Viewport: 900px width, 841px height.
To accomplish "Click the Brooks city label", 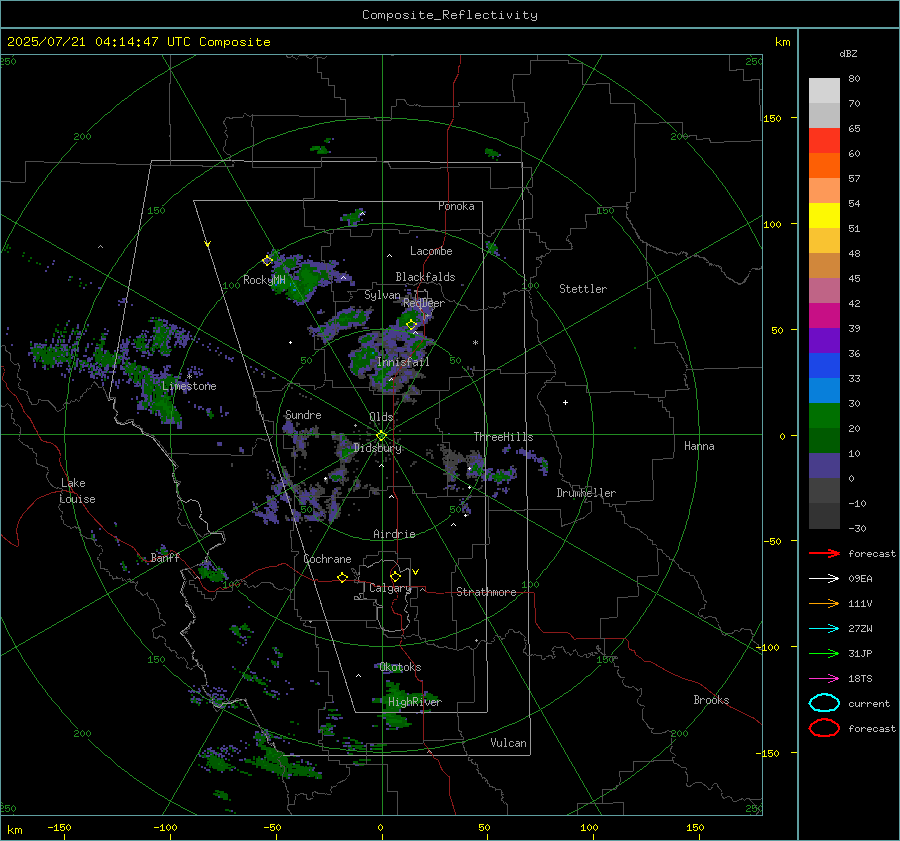I will 711,700.
